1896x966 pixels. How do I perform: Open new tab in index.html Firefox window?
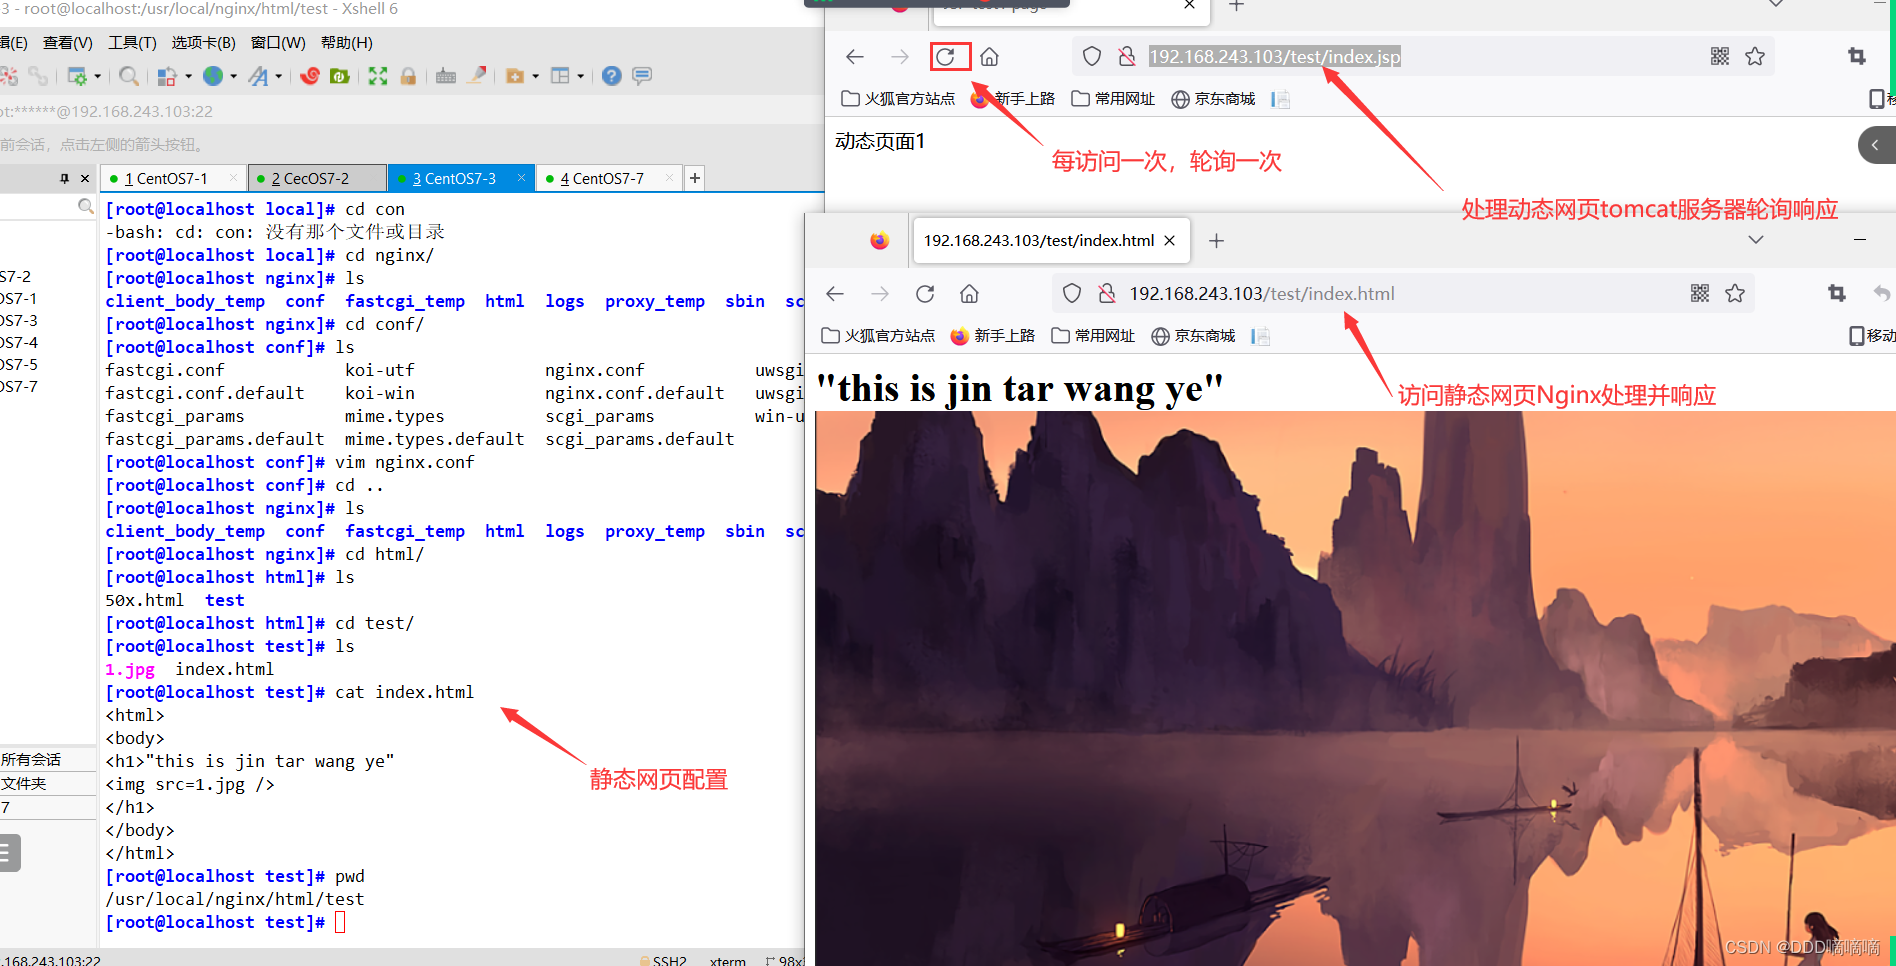click(1216, 241)
